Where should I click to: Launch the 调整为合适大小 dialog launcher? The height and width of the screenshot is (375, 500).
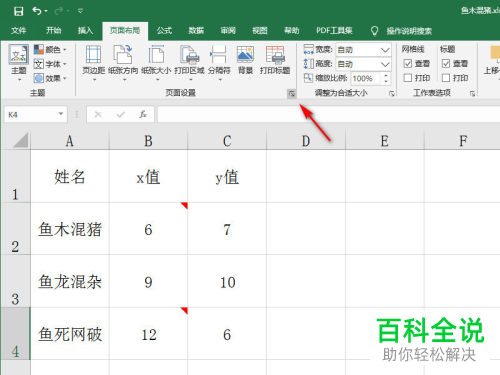[x=392, y=94]
